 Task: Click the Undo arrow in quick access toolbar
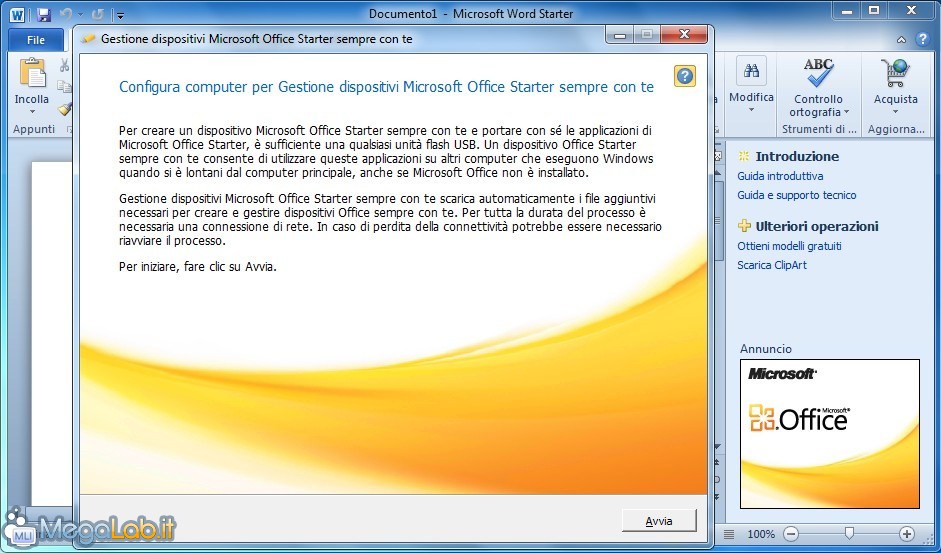point(66,14)
